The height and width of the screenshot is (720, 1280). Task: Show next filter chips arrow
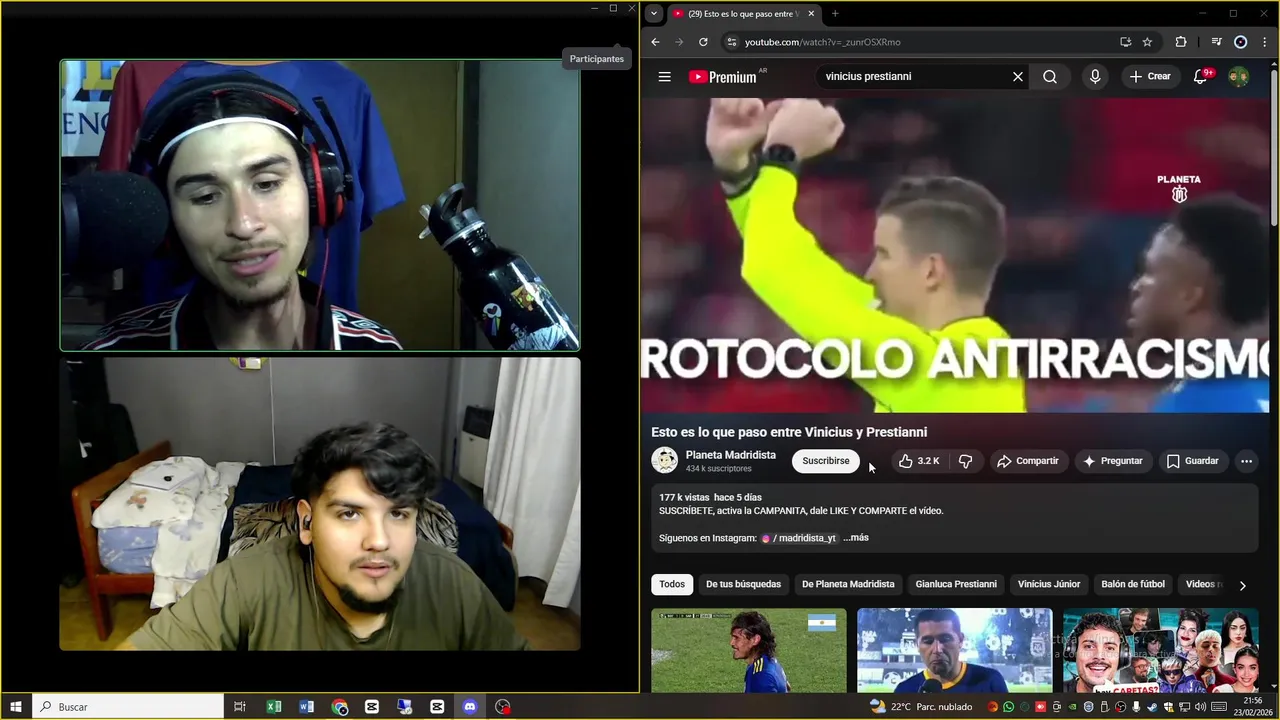(x=1243, y=585)
